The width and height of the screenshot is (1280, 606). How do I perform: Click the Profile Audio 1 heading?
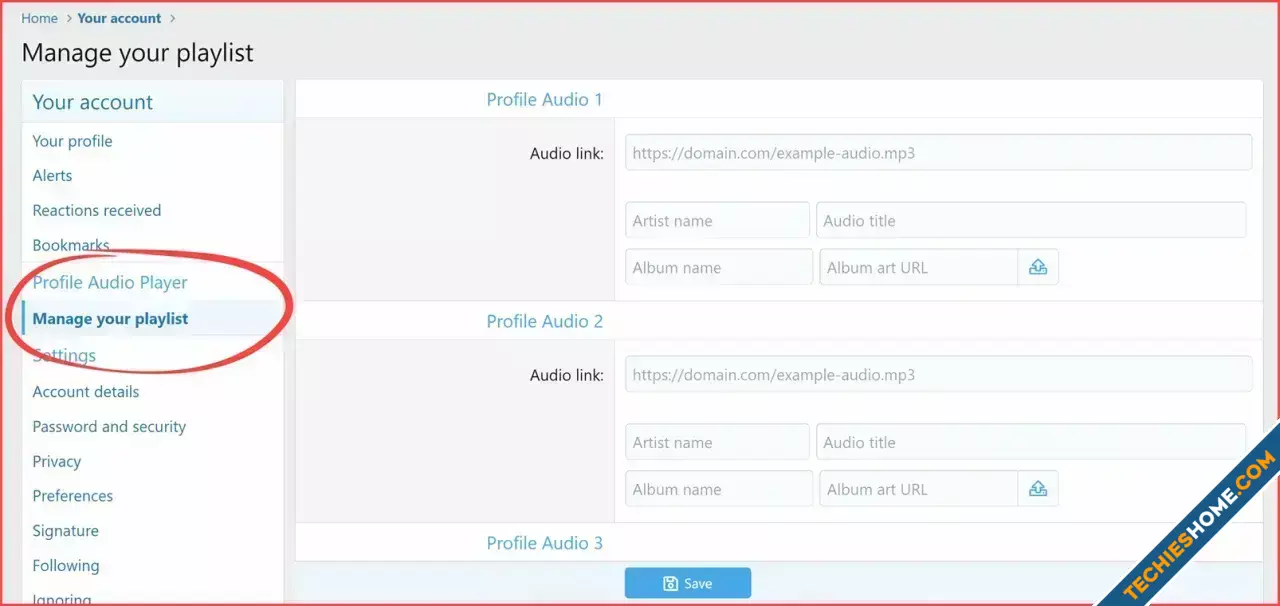tap(545, 100)
